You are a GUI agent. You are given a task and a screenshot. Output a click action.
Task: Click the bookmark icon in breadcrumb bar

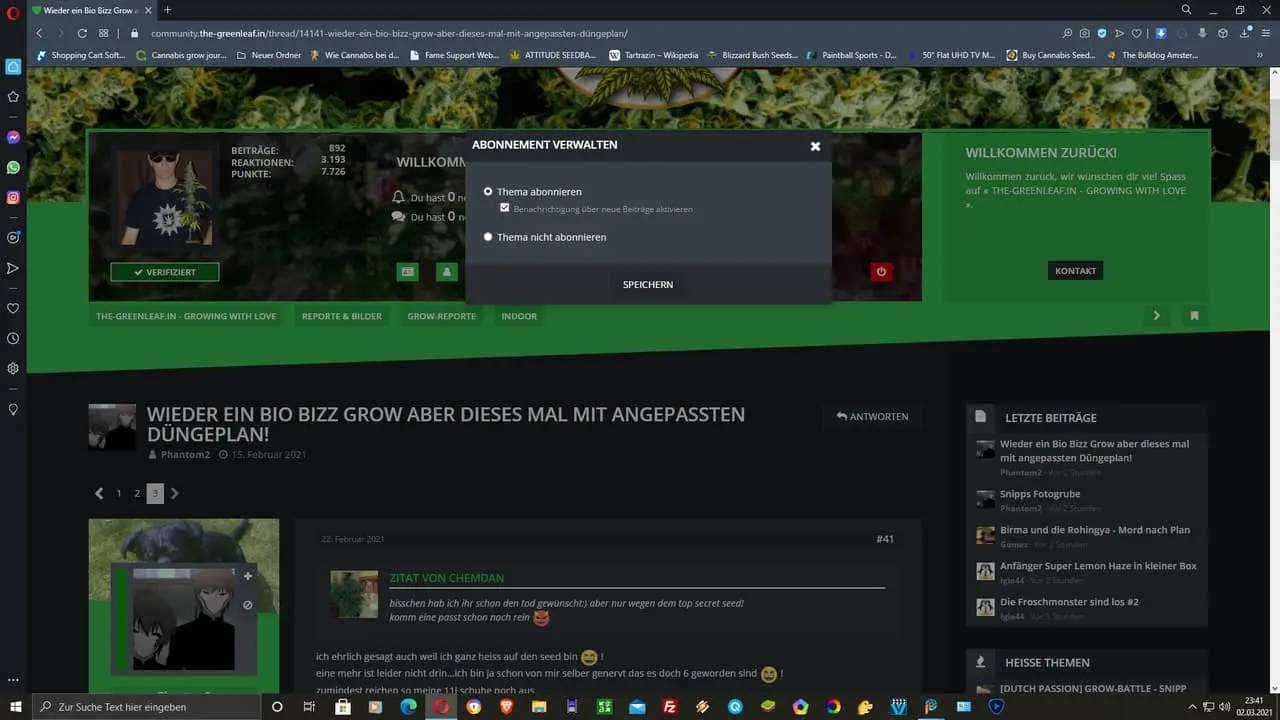click(1194, 316)
